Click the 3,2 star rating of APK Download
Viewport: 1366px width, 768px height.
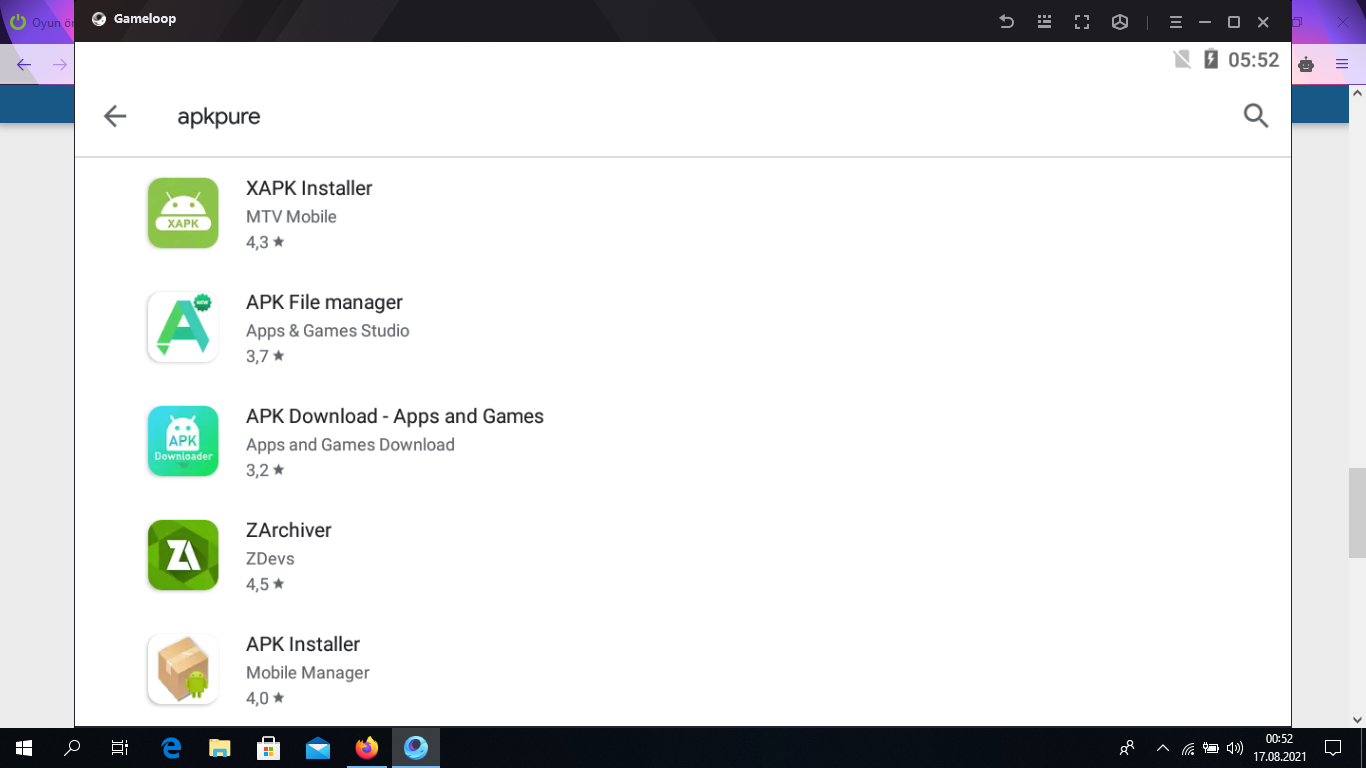click(265, 470)
